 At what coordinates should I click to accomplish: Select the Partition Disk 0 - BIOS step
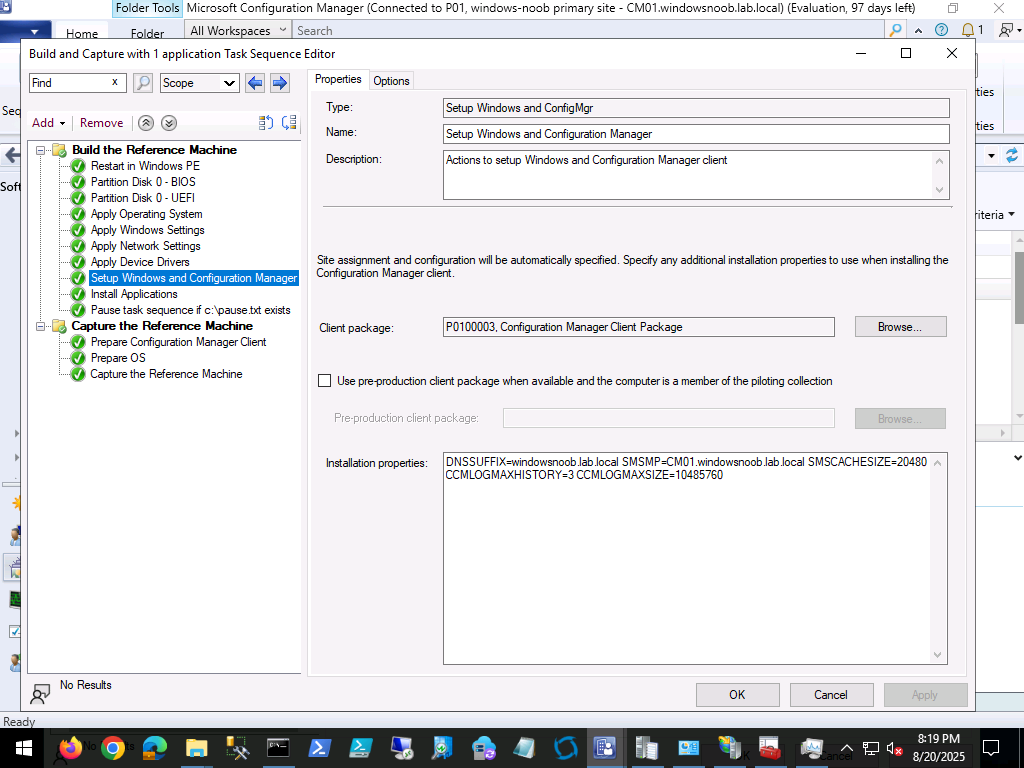143,182
